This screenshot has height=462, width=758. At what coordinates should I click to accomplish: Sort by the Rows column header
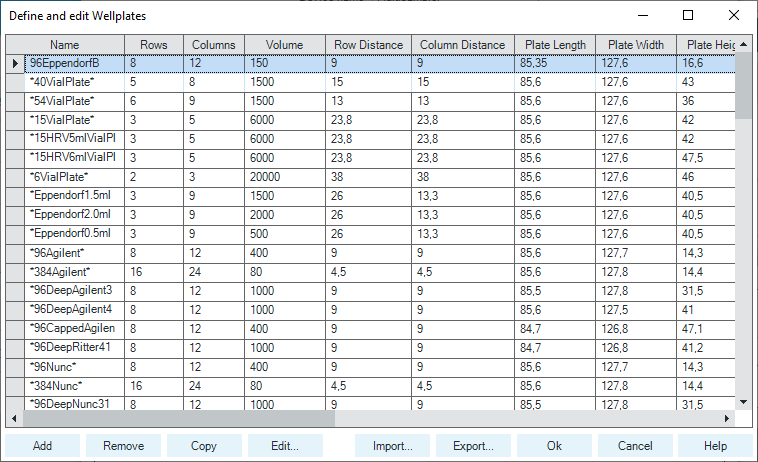(x=154, y=44)
